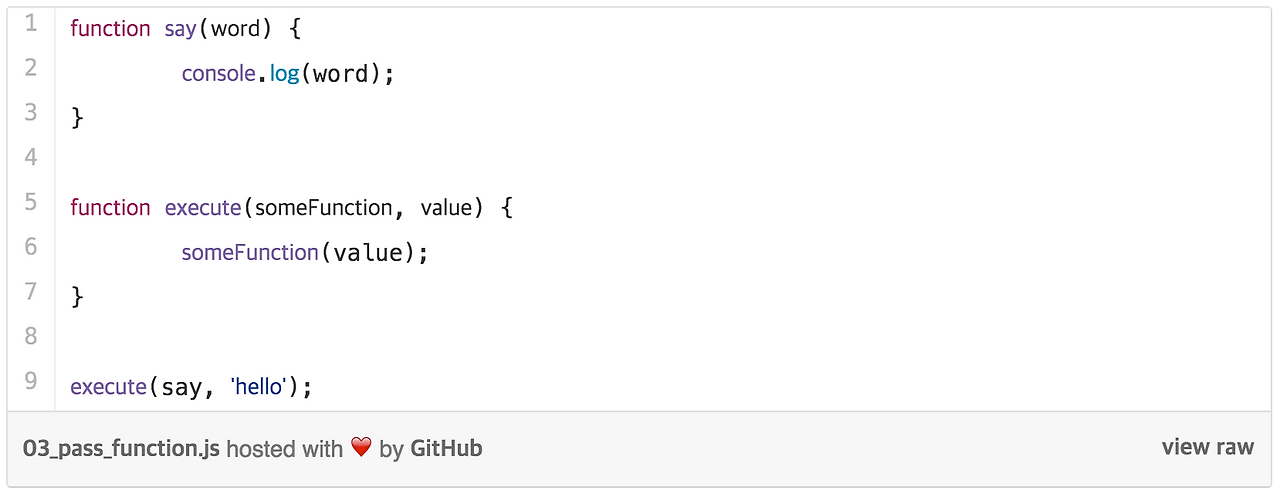Click 'console' on line 2

click(219, 73)
